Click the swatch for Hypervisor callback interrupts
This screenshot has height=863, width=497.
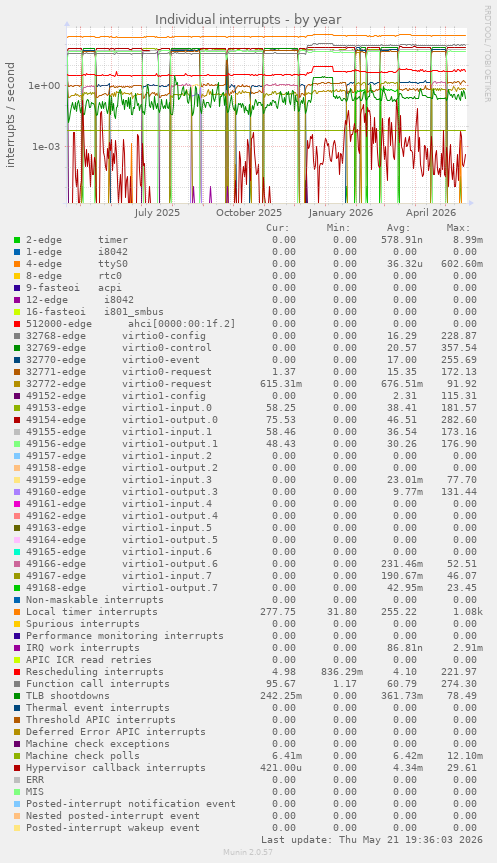click(x=17, y=768)
